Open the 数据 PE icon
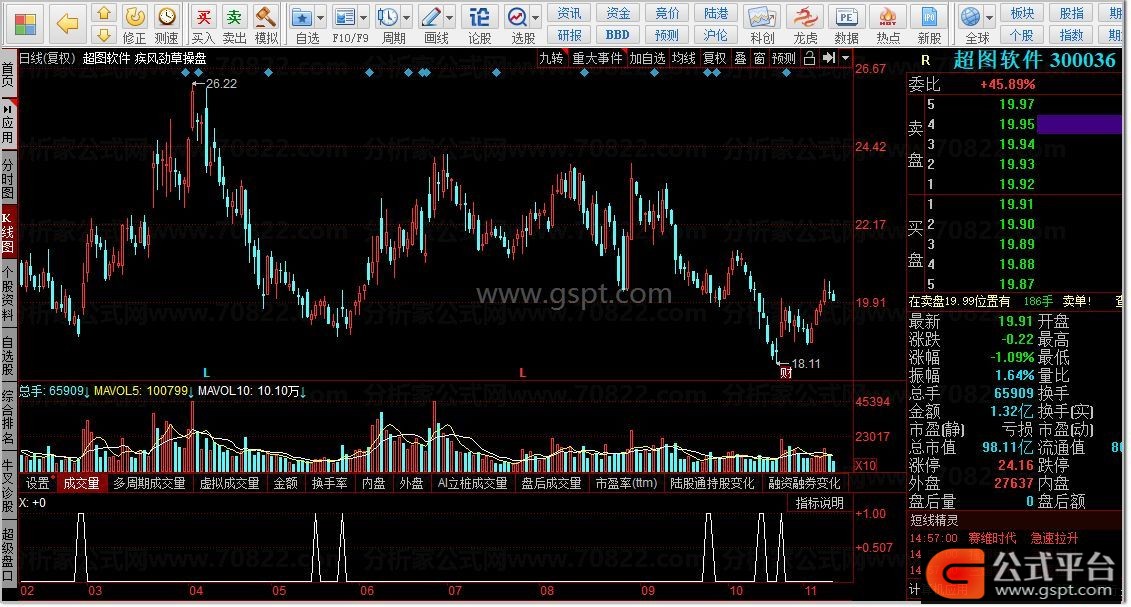Viewport: 1131px width, 607px height. click(846, 17)
